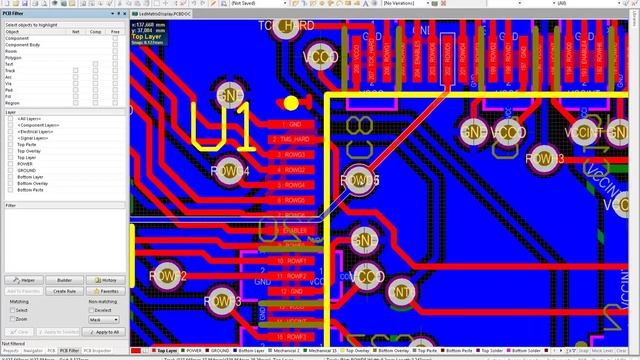Open the Libraries side panel tab
The height and width of the screenshot is (360, 640).
[x=635, y=18]
